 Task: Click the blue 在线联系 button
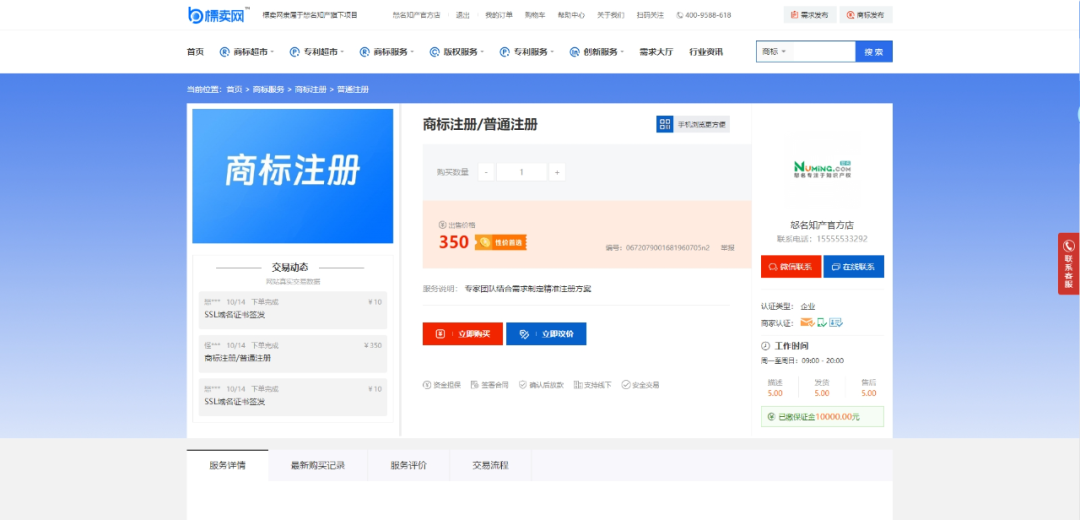[852, 267]
